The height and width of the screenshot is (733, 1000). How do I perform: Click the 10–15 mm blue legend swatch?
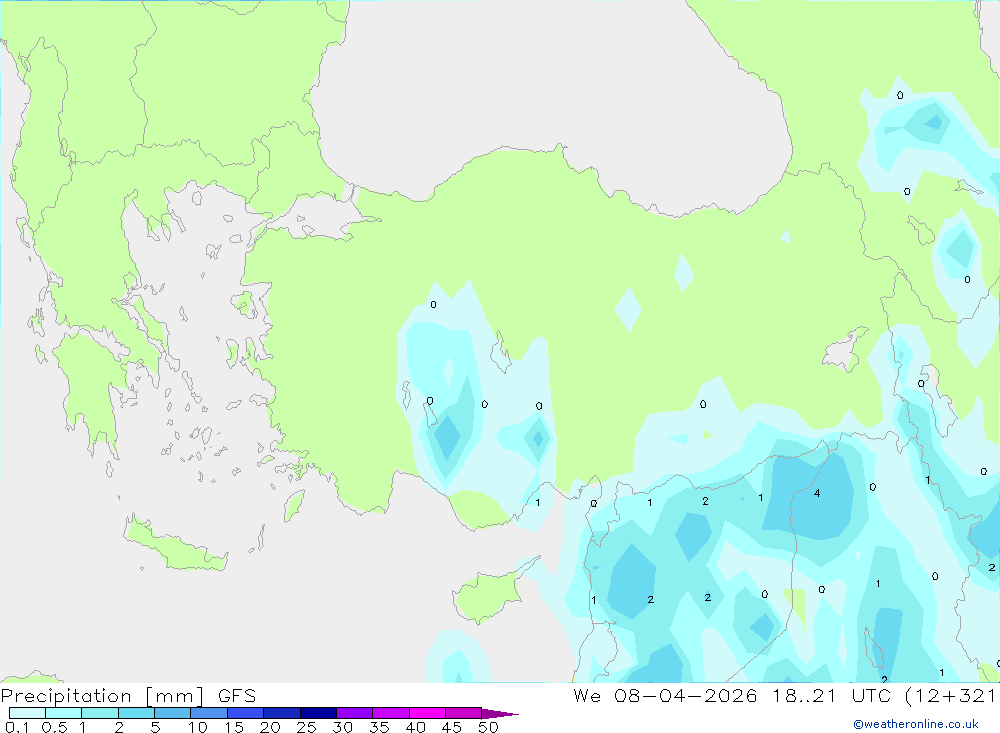(x=209, y=713)
